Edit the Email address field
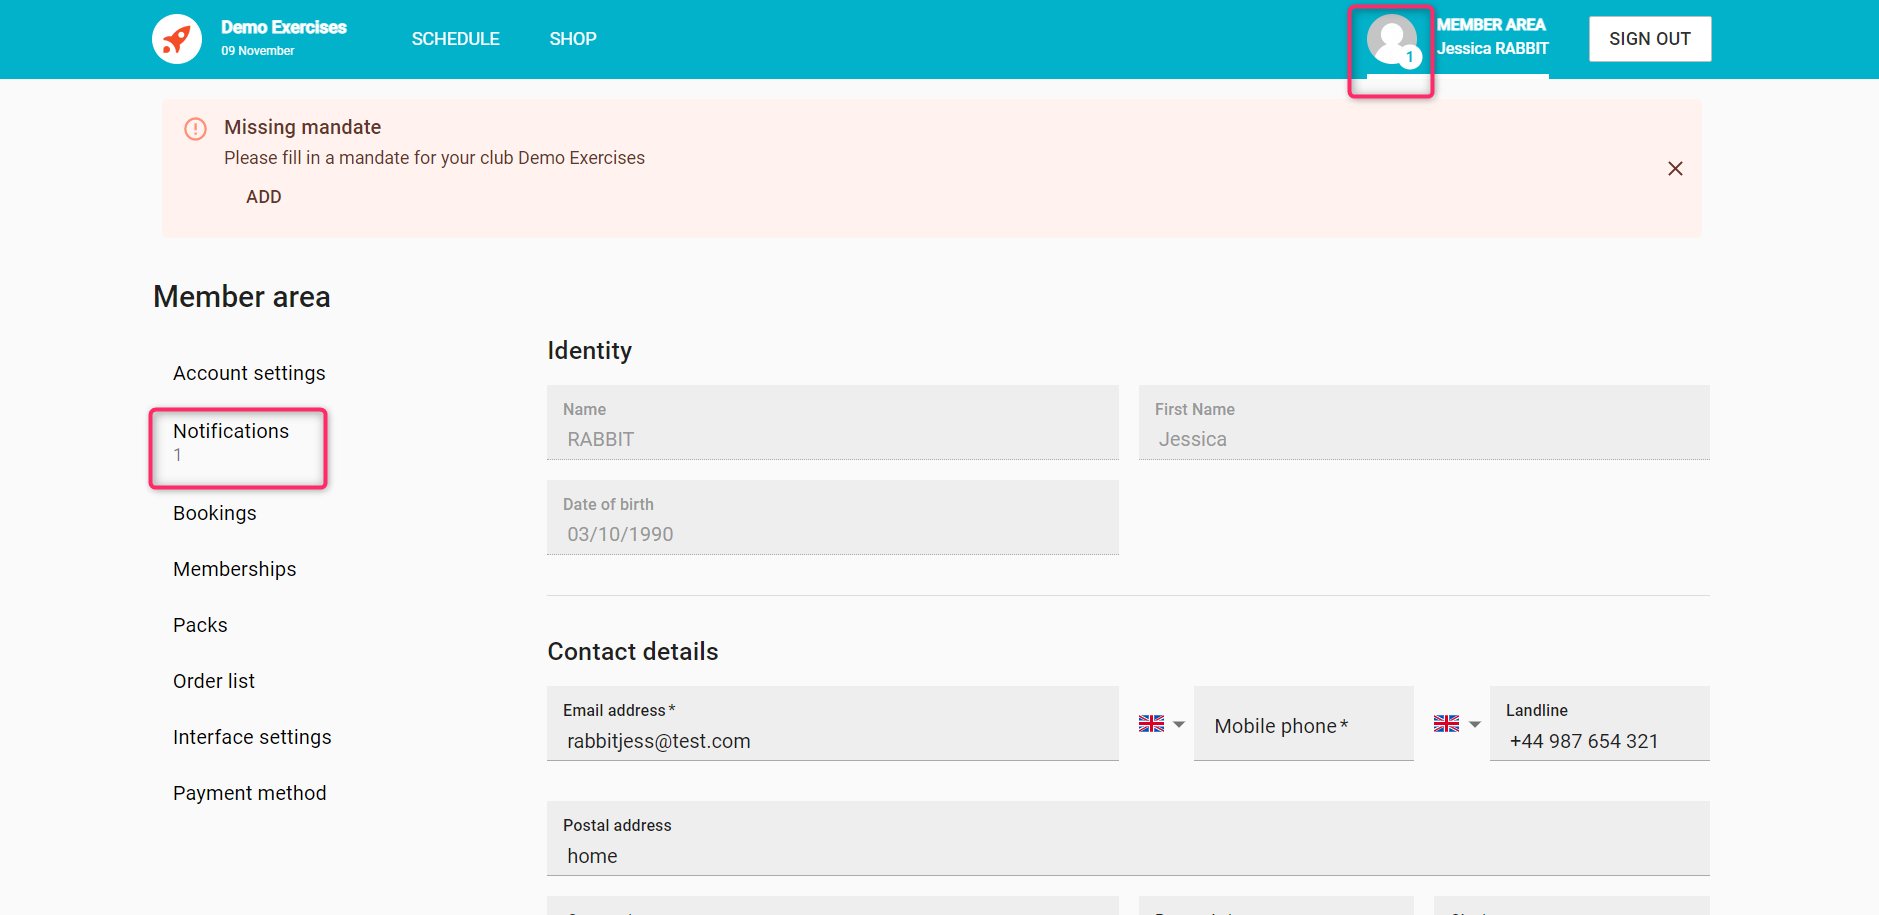The image size is (1879, 915). click(x=832, y=724)
